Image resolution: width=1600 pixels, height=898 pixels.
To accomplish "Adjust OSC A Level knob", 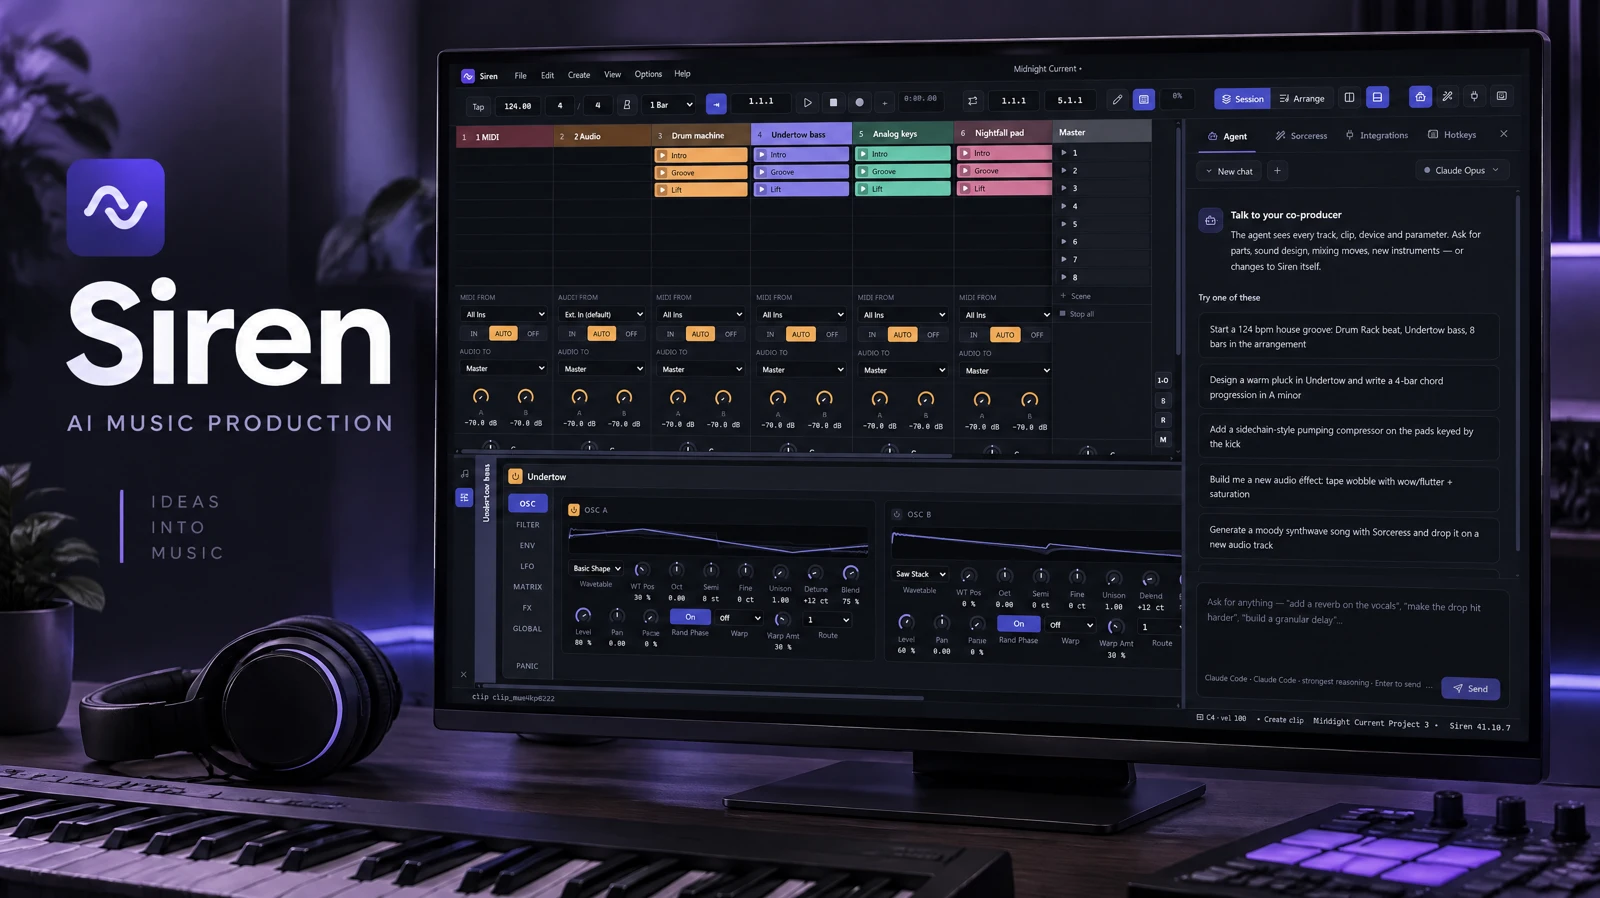I will (x=583, y=615).
